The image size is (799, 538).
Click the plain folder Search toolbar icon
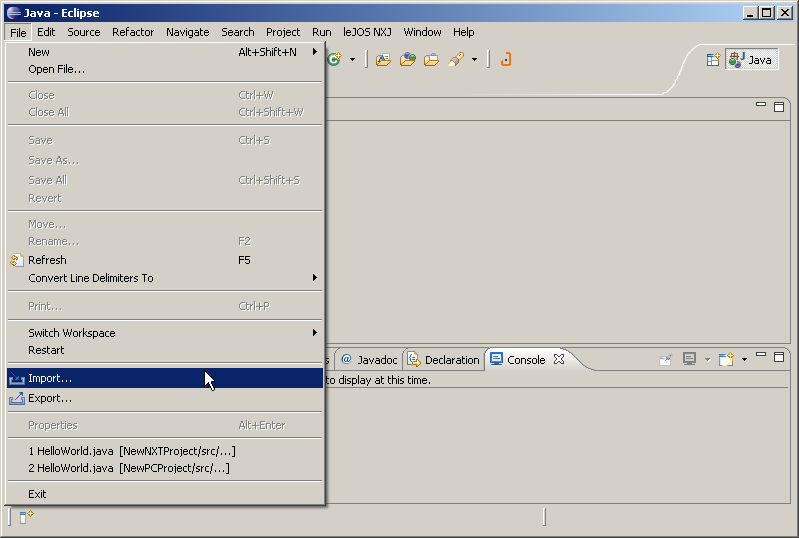tap(431, 60)
